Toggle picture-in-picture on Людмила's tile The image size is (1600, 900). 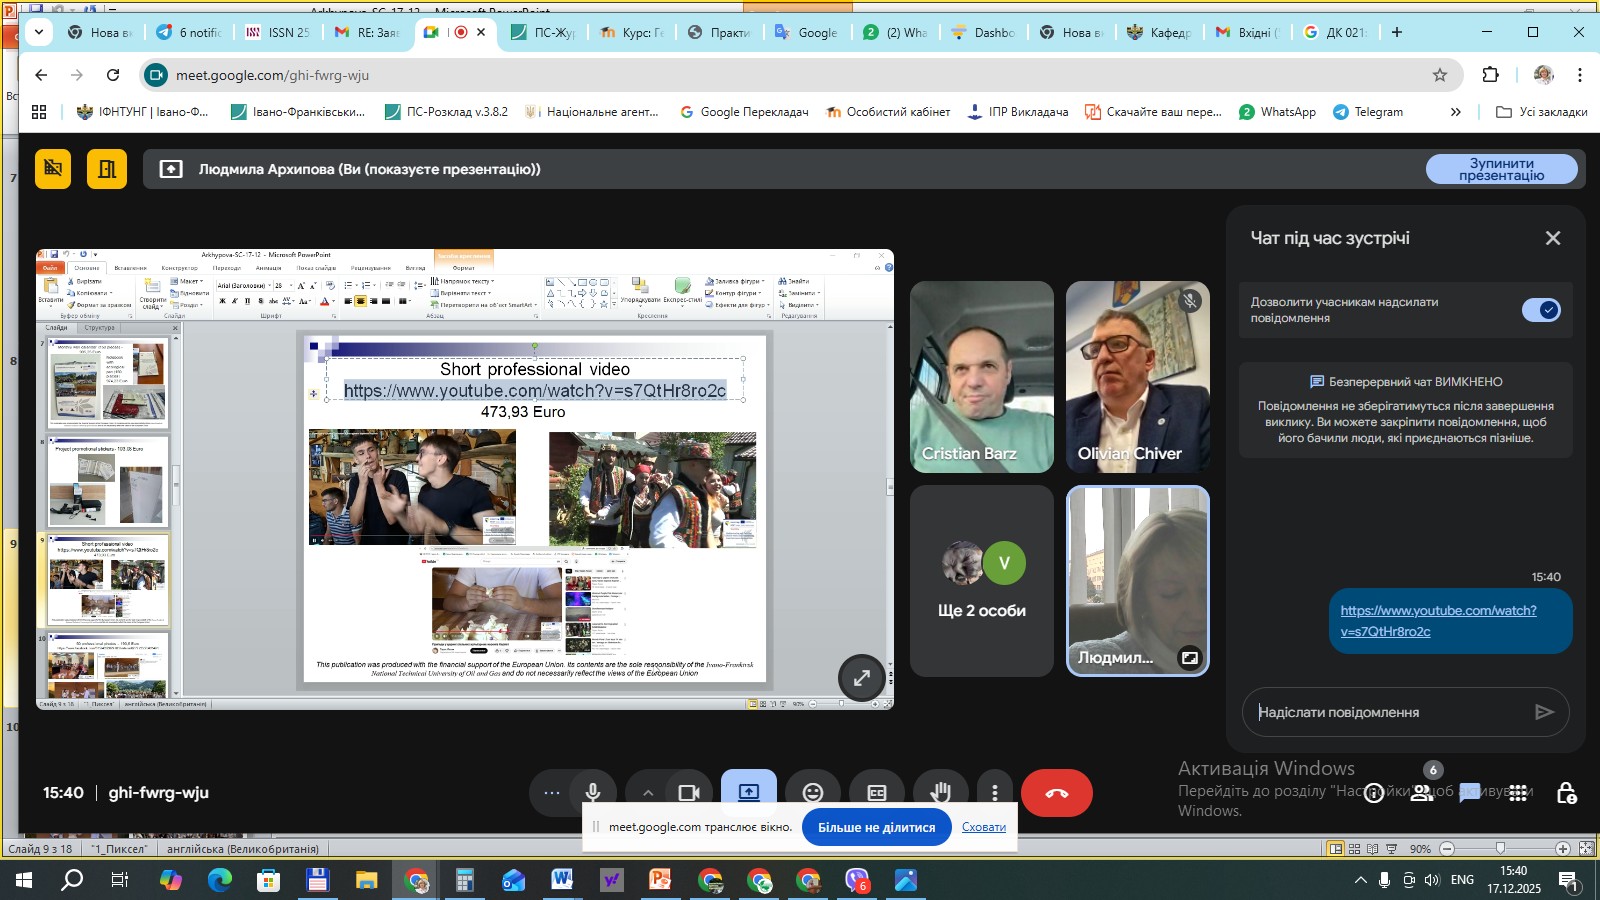tap(1189, 658)
